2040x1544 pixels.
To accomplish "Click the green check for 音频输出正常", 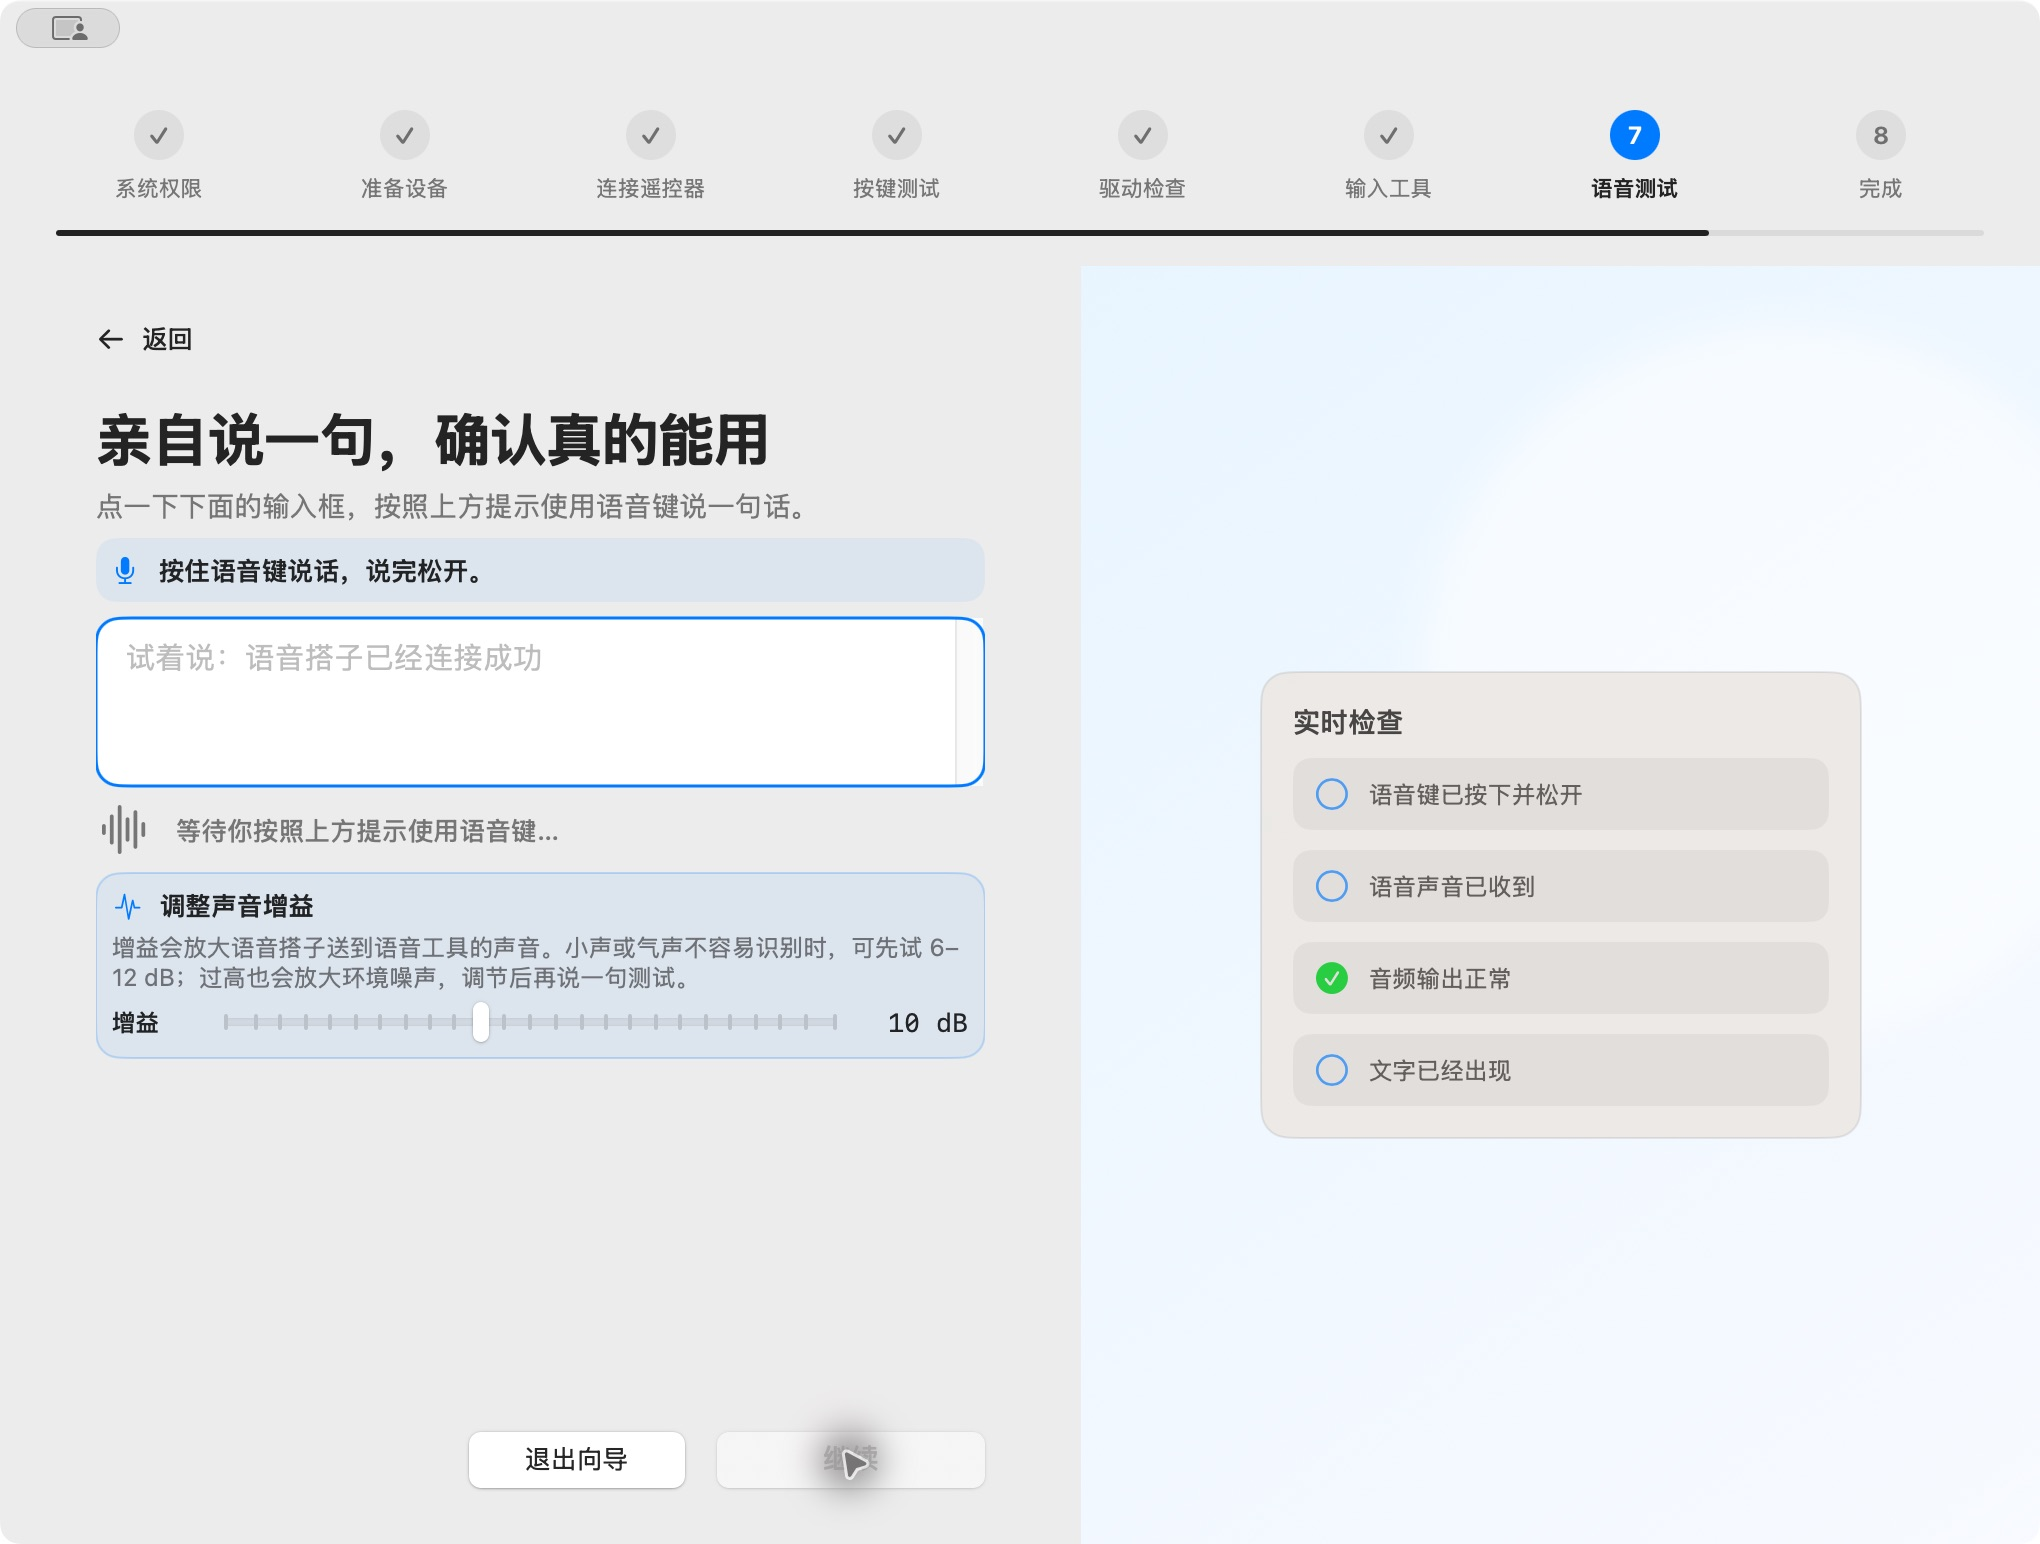I will coord(1332,978).
